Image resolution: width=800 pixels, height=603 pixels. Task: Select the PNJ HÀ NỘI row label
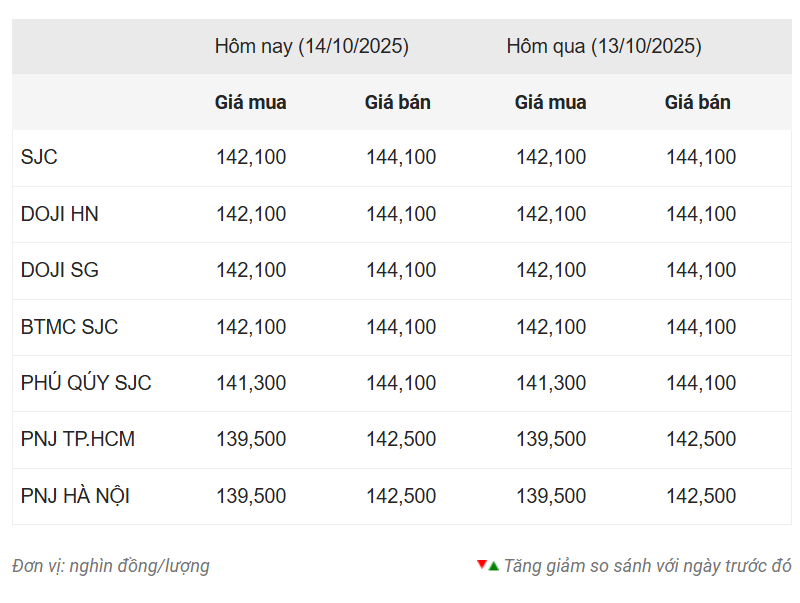pos(75,496)
